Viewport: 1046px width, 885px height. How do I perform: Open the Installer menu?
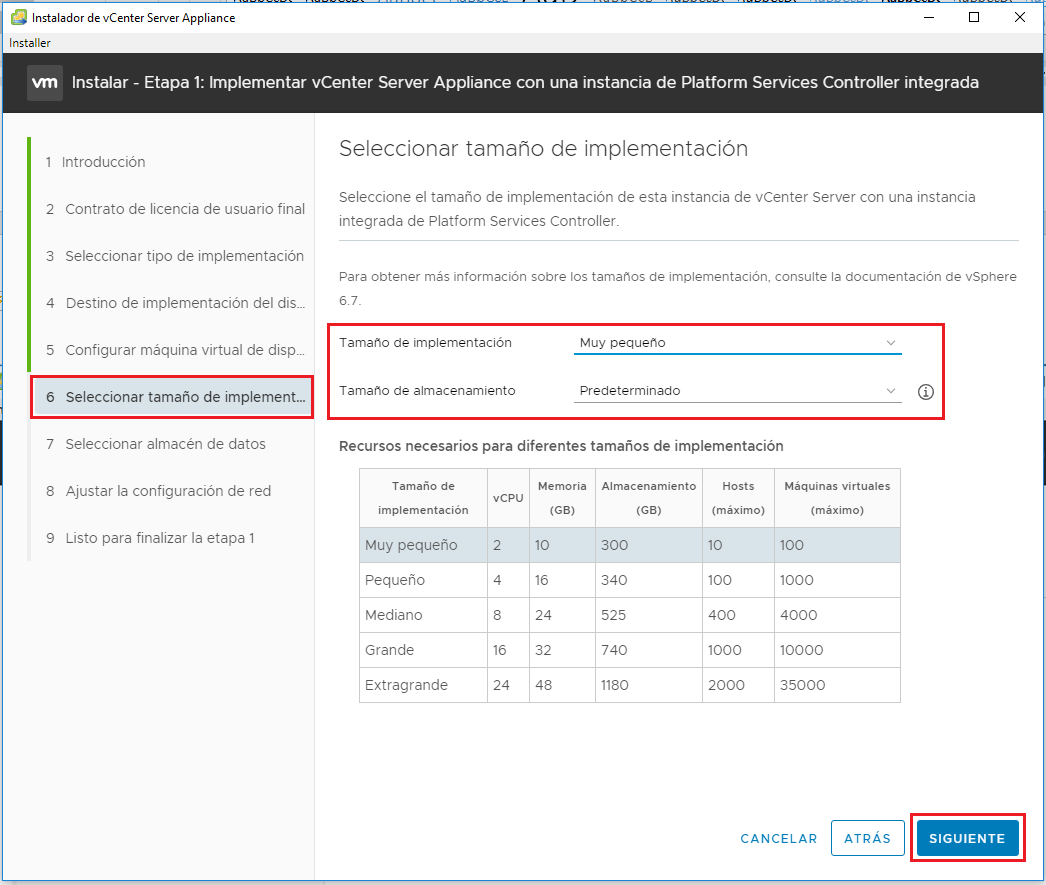(28, 43)
